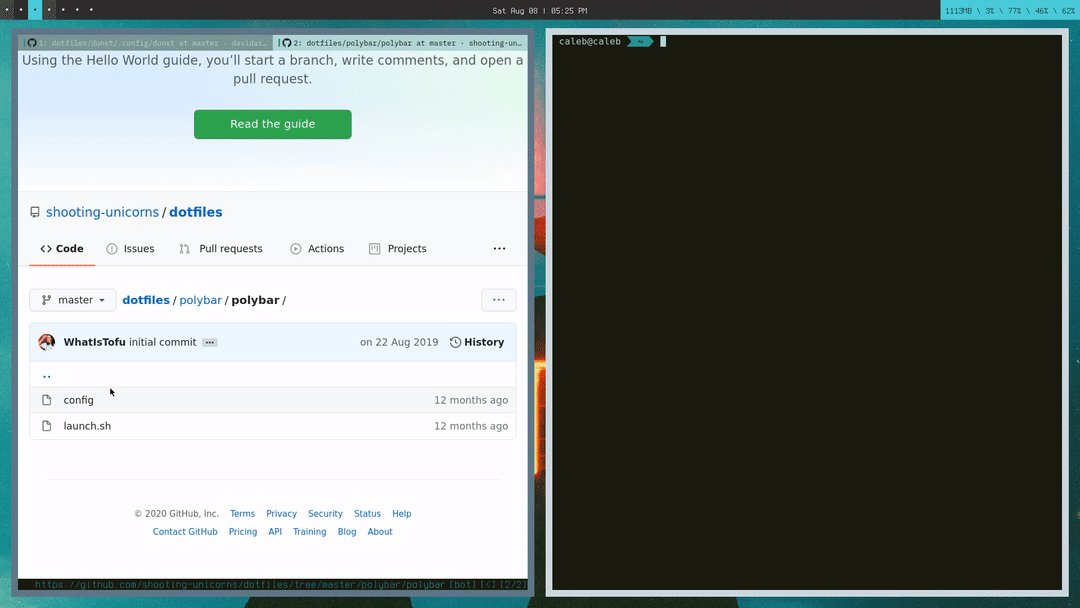Open the Terms footer link
This screenshot has width=1080, height=608.
242,514
